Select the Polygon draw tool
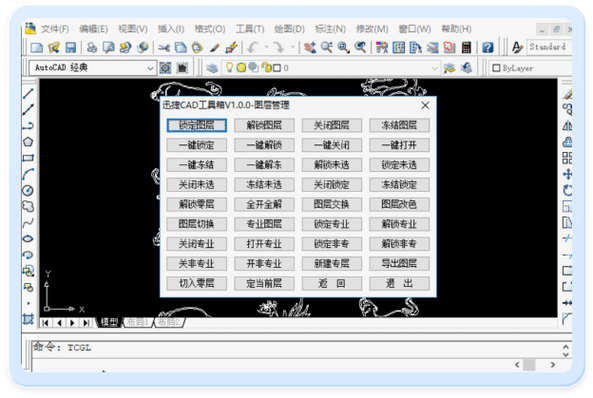 point(28,142)
